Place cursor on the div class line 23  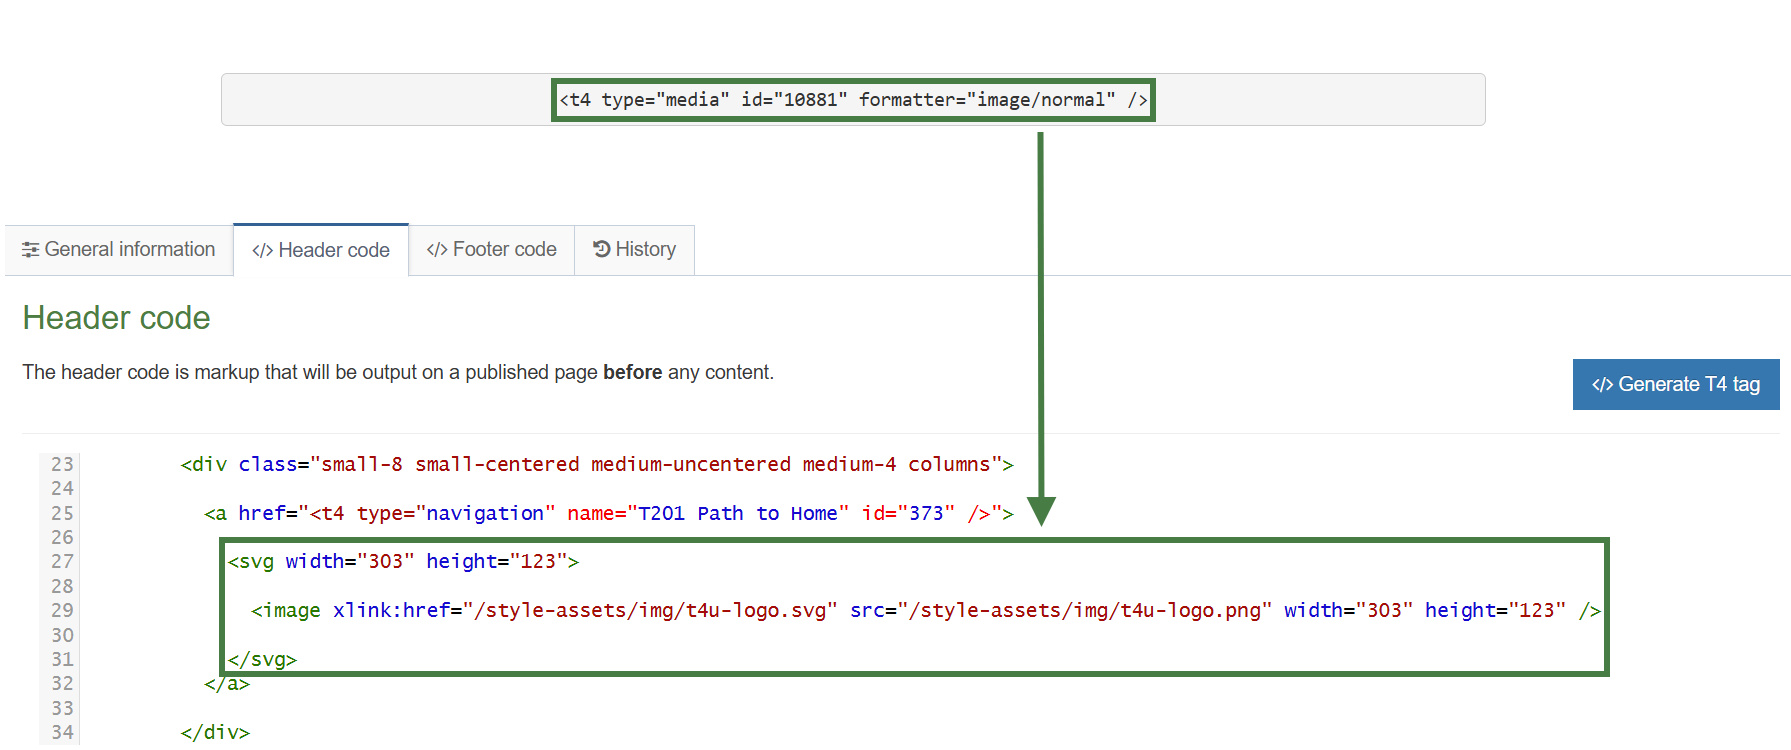[596, 465]
